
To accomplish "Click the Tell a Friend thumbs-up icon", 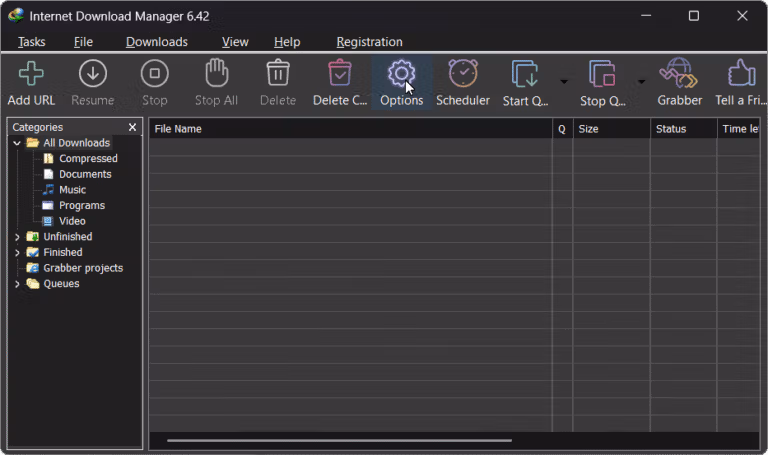I will (741, 72).
